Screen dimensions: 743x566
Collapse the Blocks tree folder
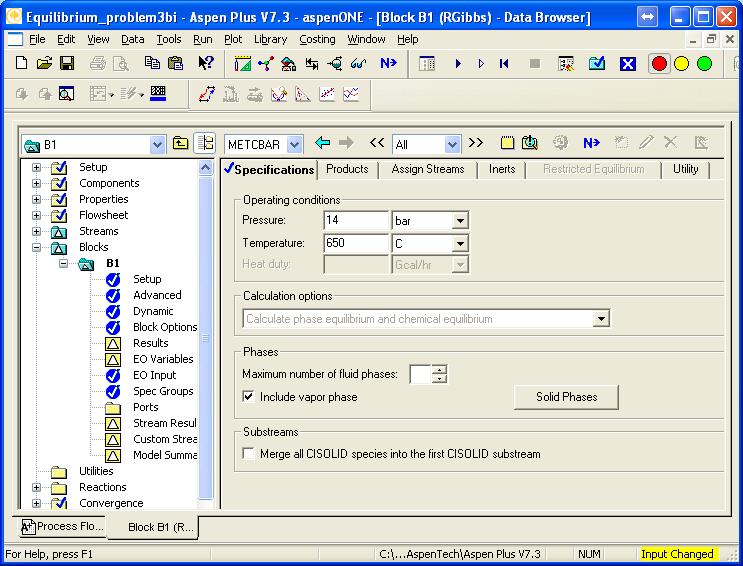coord(36,247)
